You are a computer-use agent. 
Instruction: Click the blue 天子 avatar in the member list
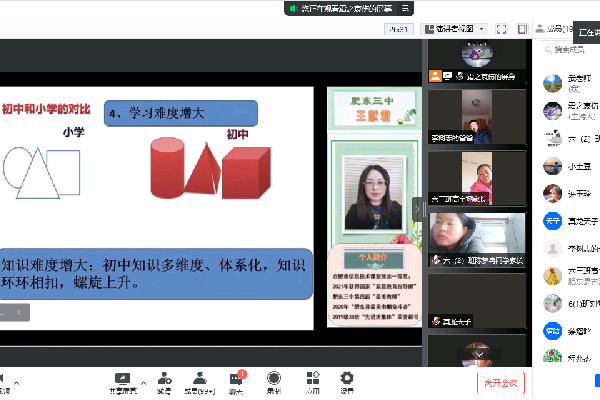pos(553,221)
